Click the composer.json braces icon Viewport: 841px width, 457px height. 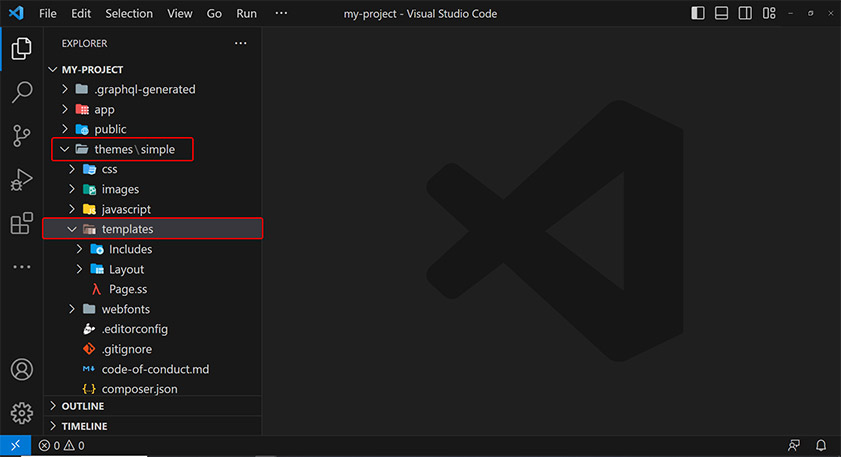89,389
